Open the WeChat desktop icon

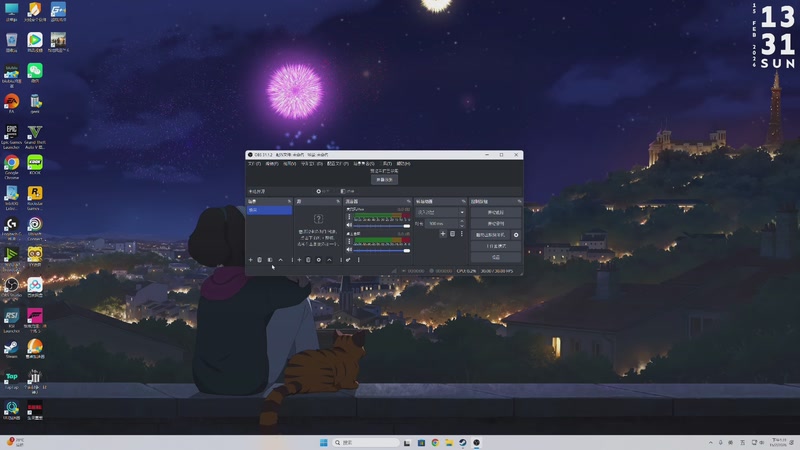[35, 72]
